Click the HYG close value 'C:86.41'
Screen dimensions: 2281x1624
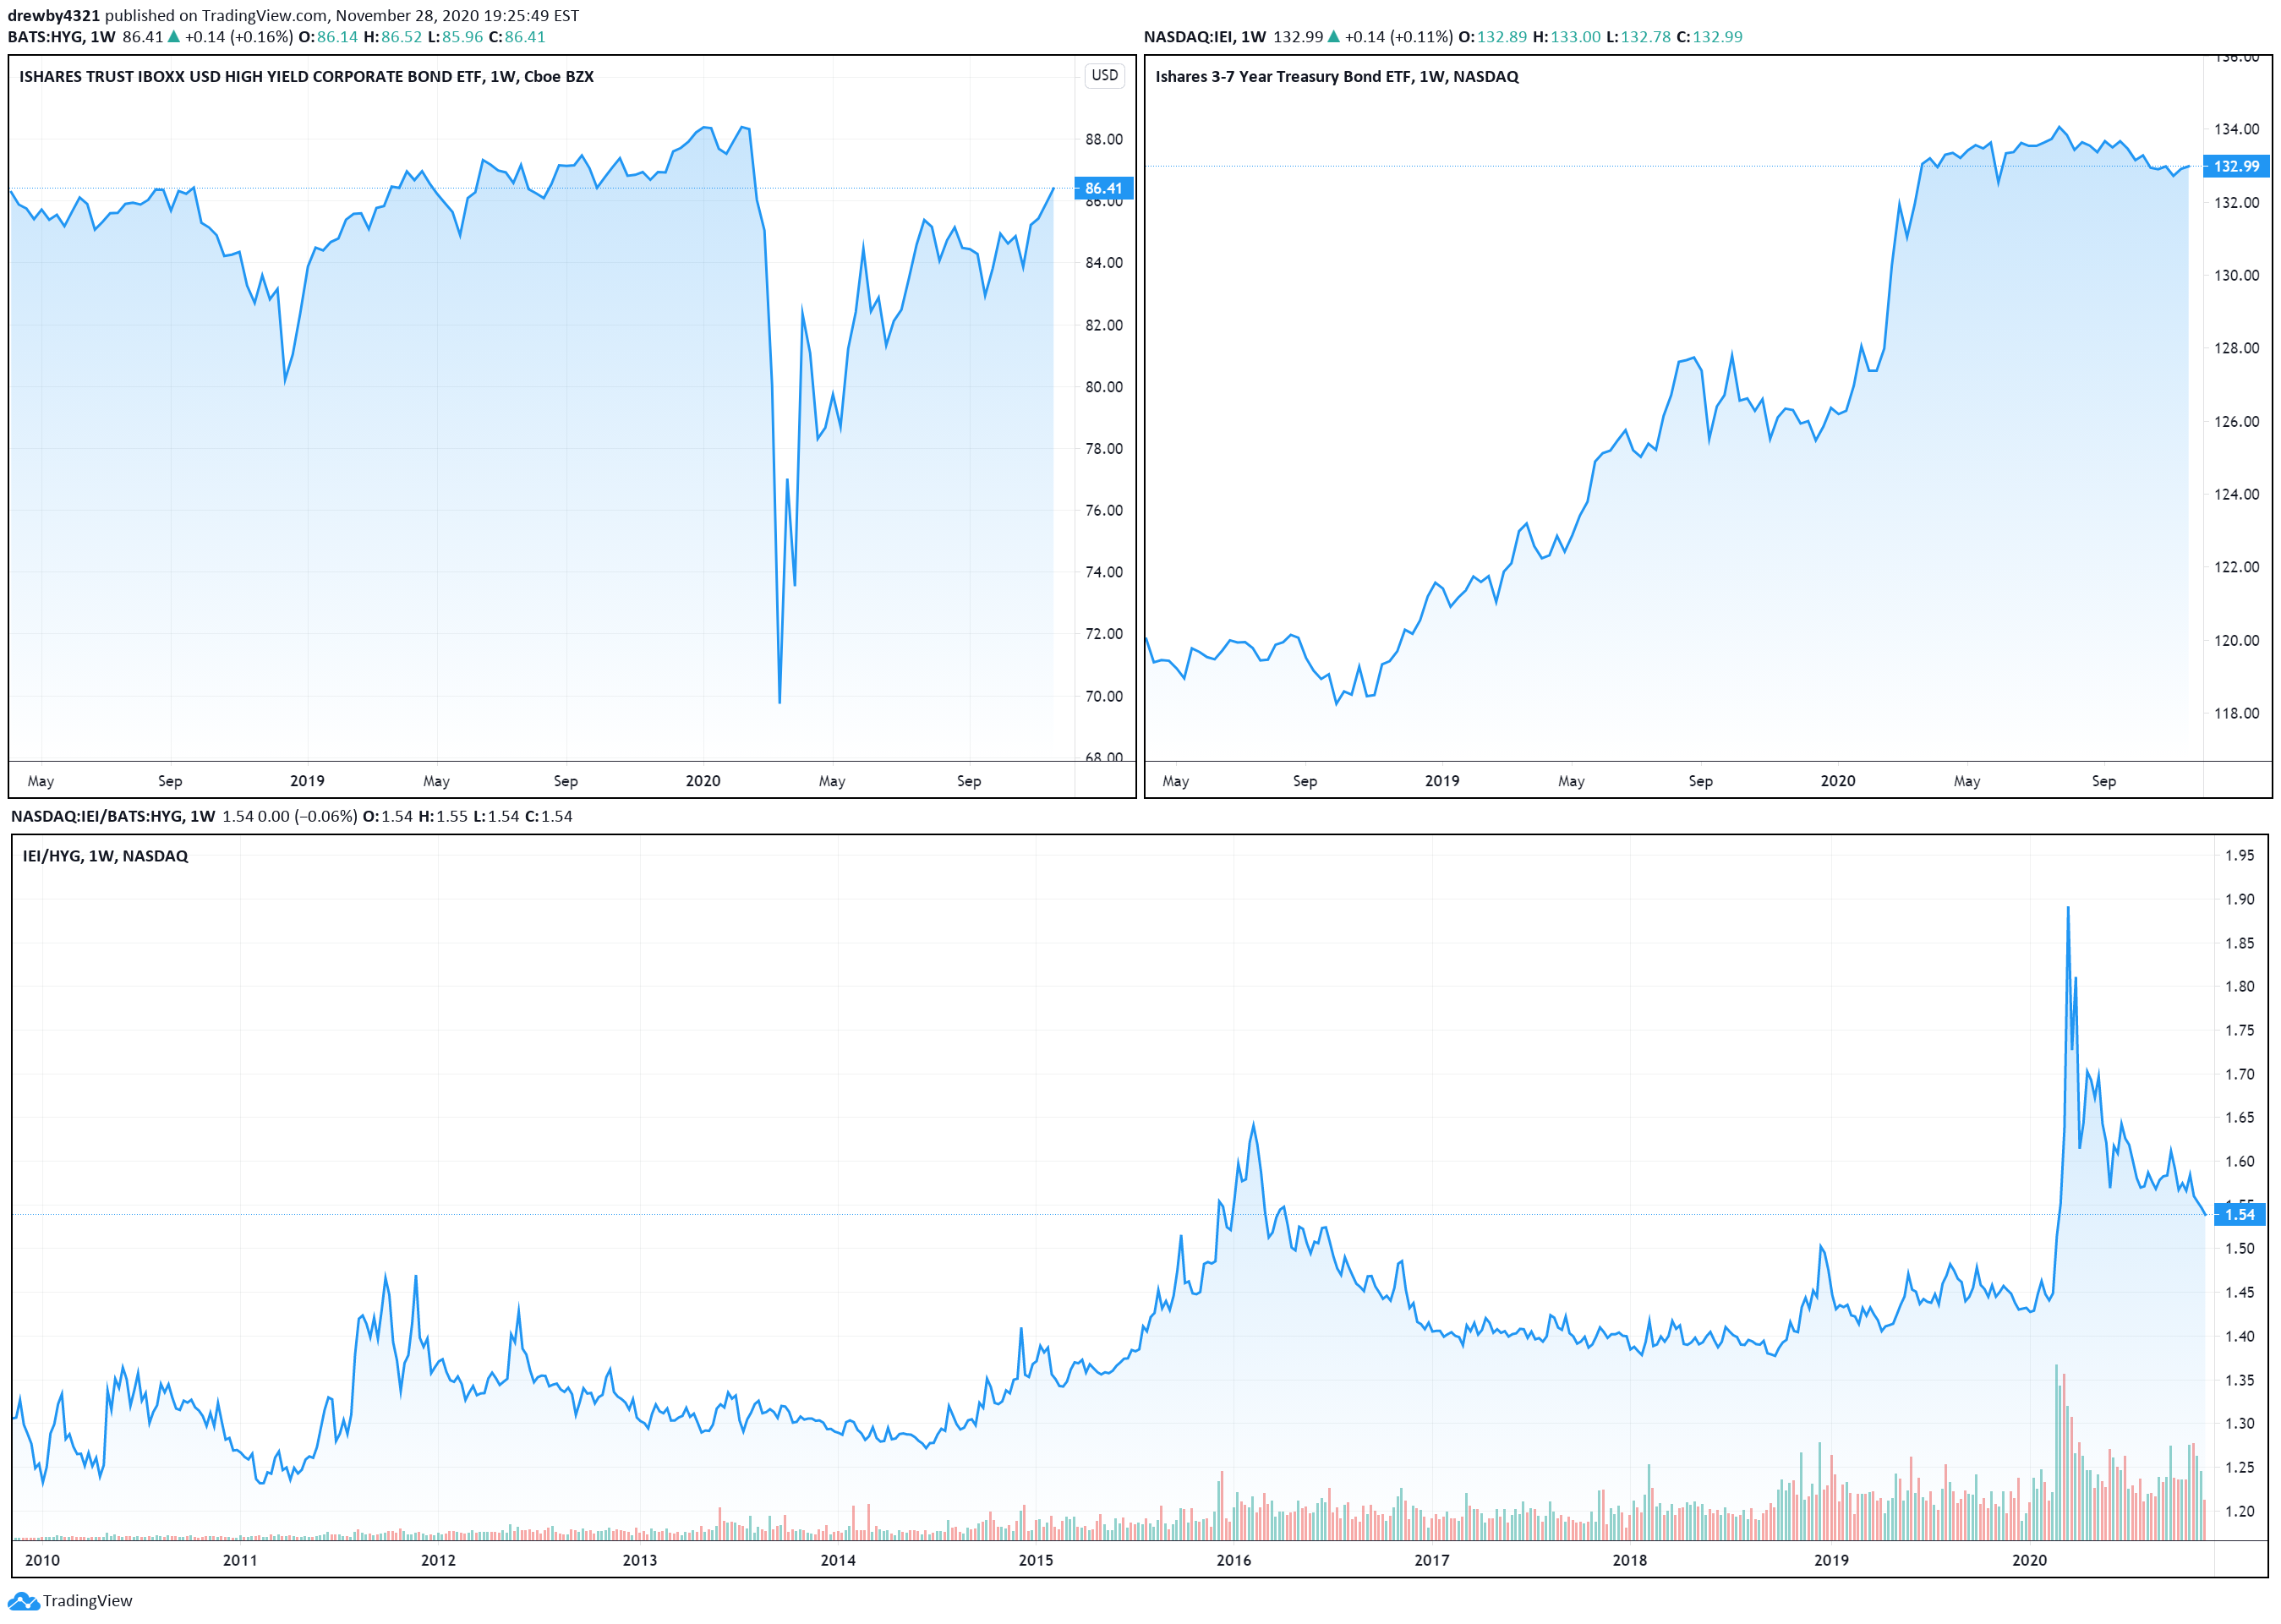517,37
